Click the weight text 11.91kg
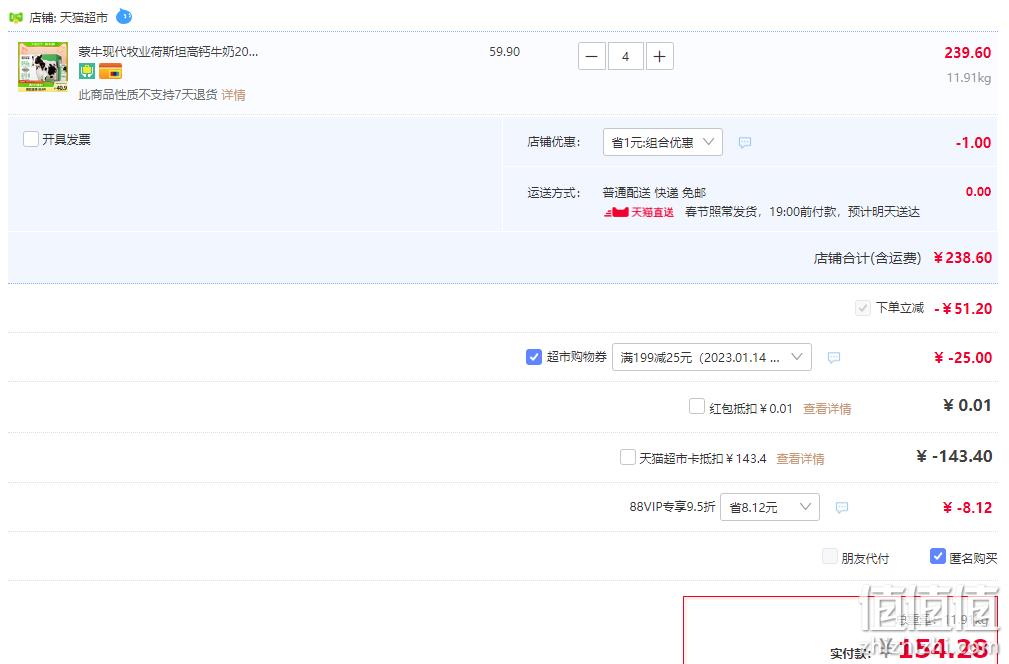 pyautogui.click(x=968, y=78)
